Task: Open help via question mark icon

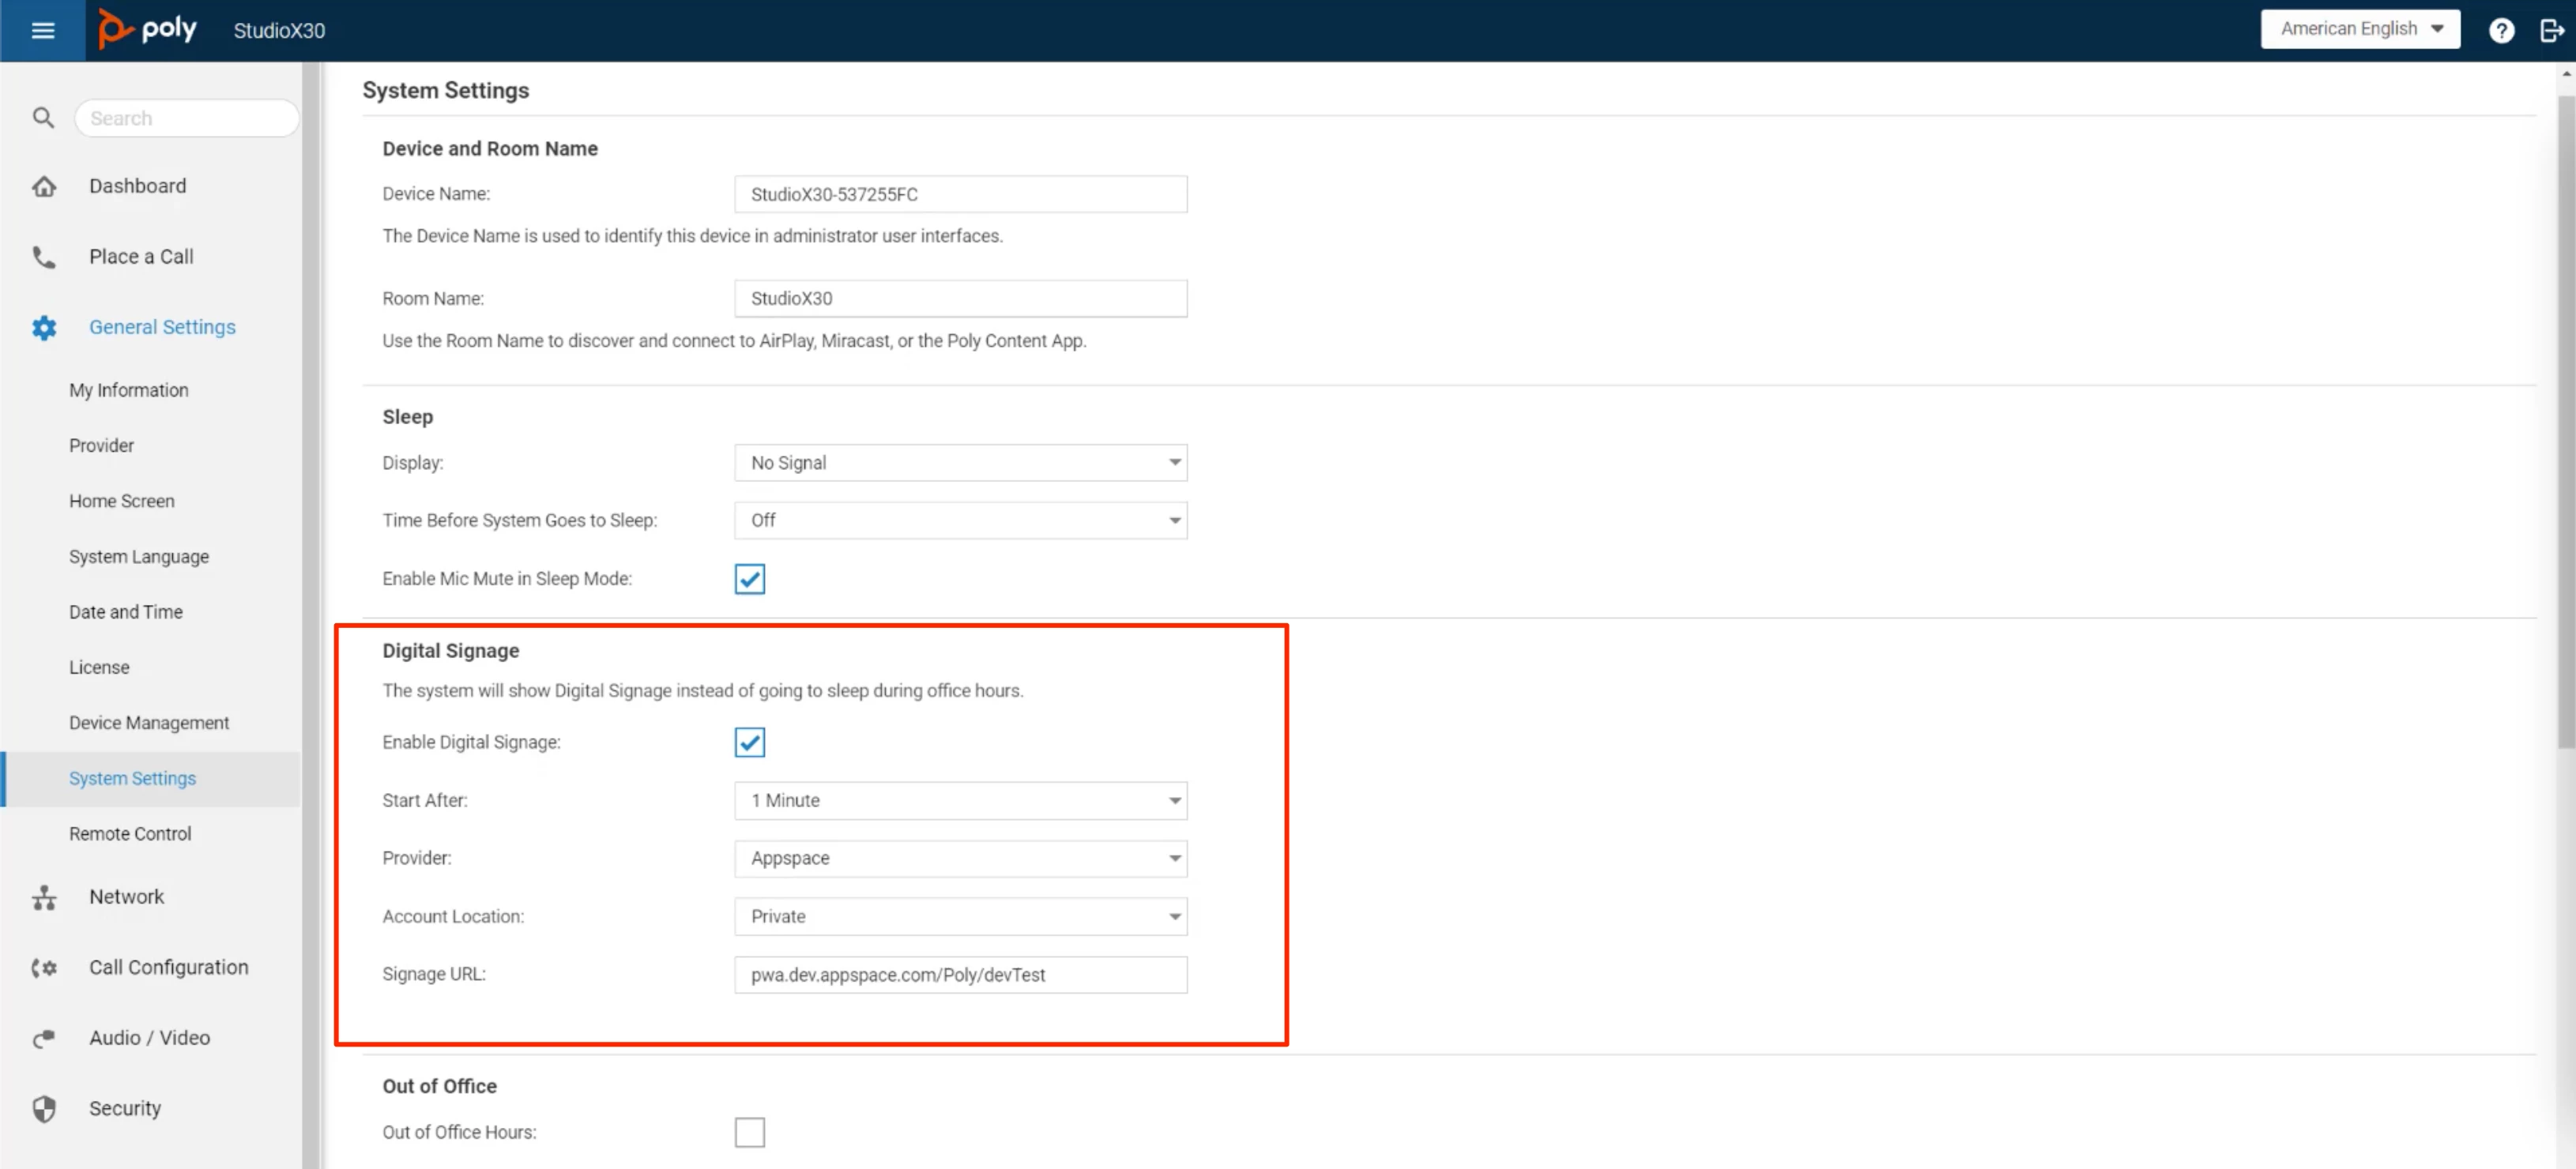Action: tap(2500, 30)
